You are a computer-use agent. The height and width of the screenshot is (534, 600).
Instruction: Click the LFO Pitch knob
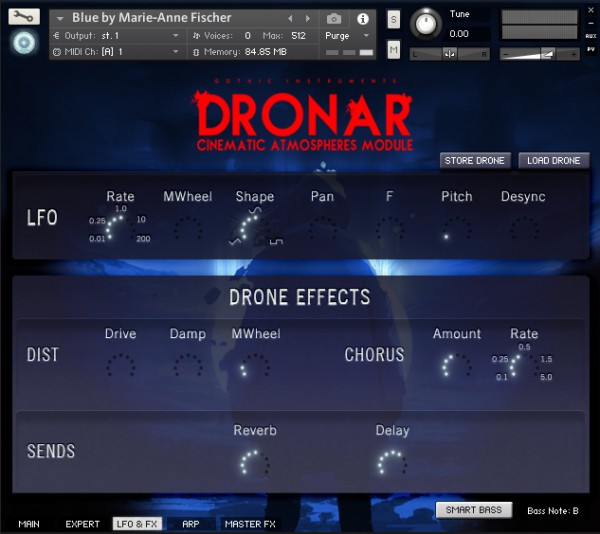tap(457, 230)
